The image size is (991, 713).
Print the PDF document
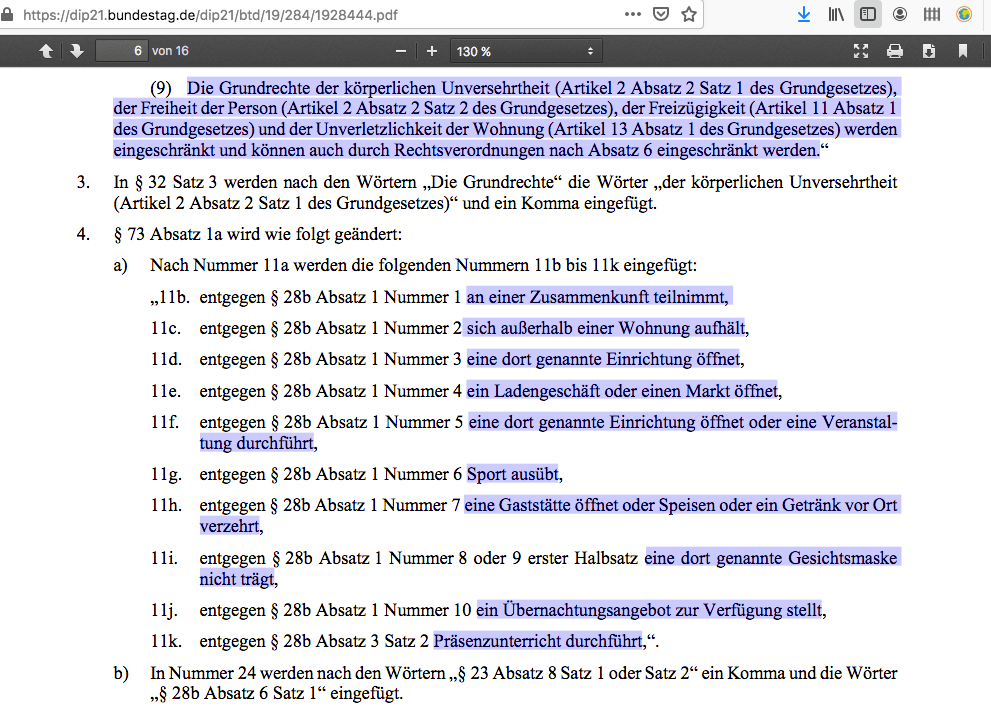coord(895,51)
